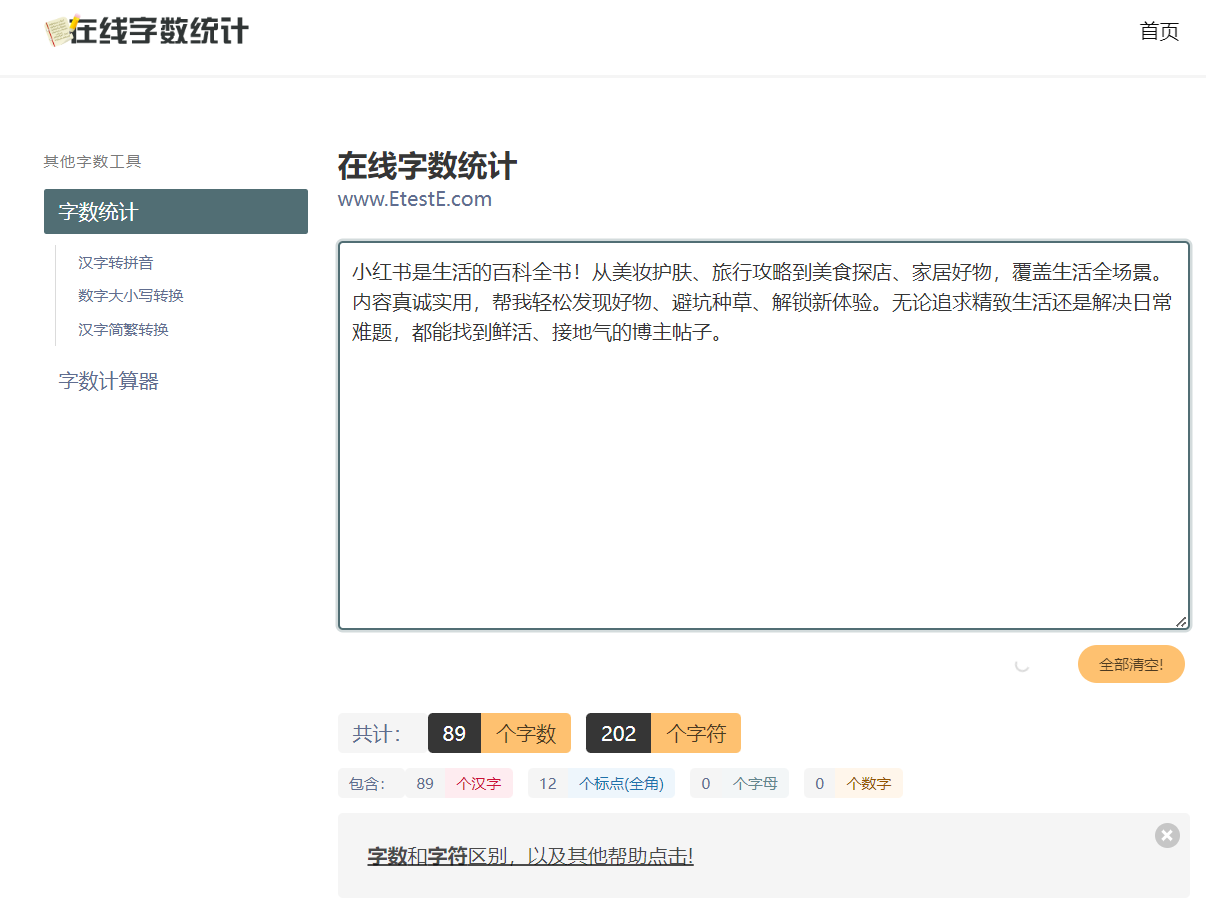The image size is (1206, 911).
Task: Click the www.EtestE.com link
Action: point(415,199)
